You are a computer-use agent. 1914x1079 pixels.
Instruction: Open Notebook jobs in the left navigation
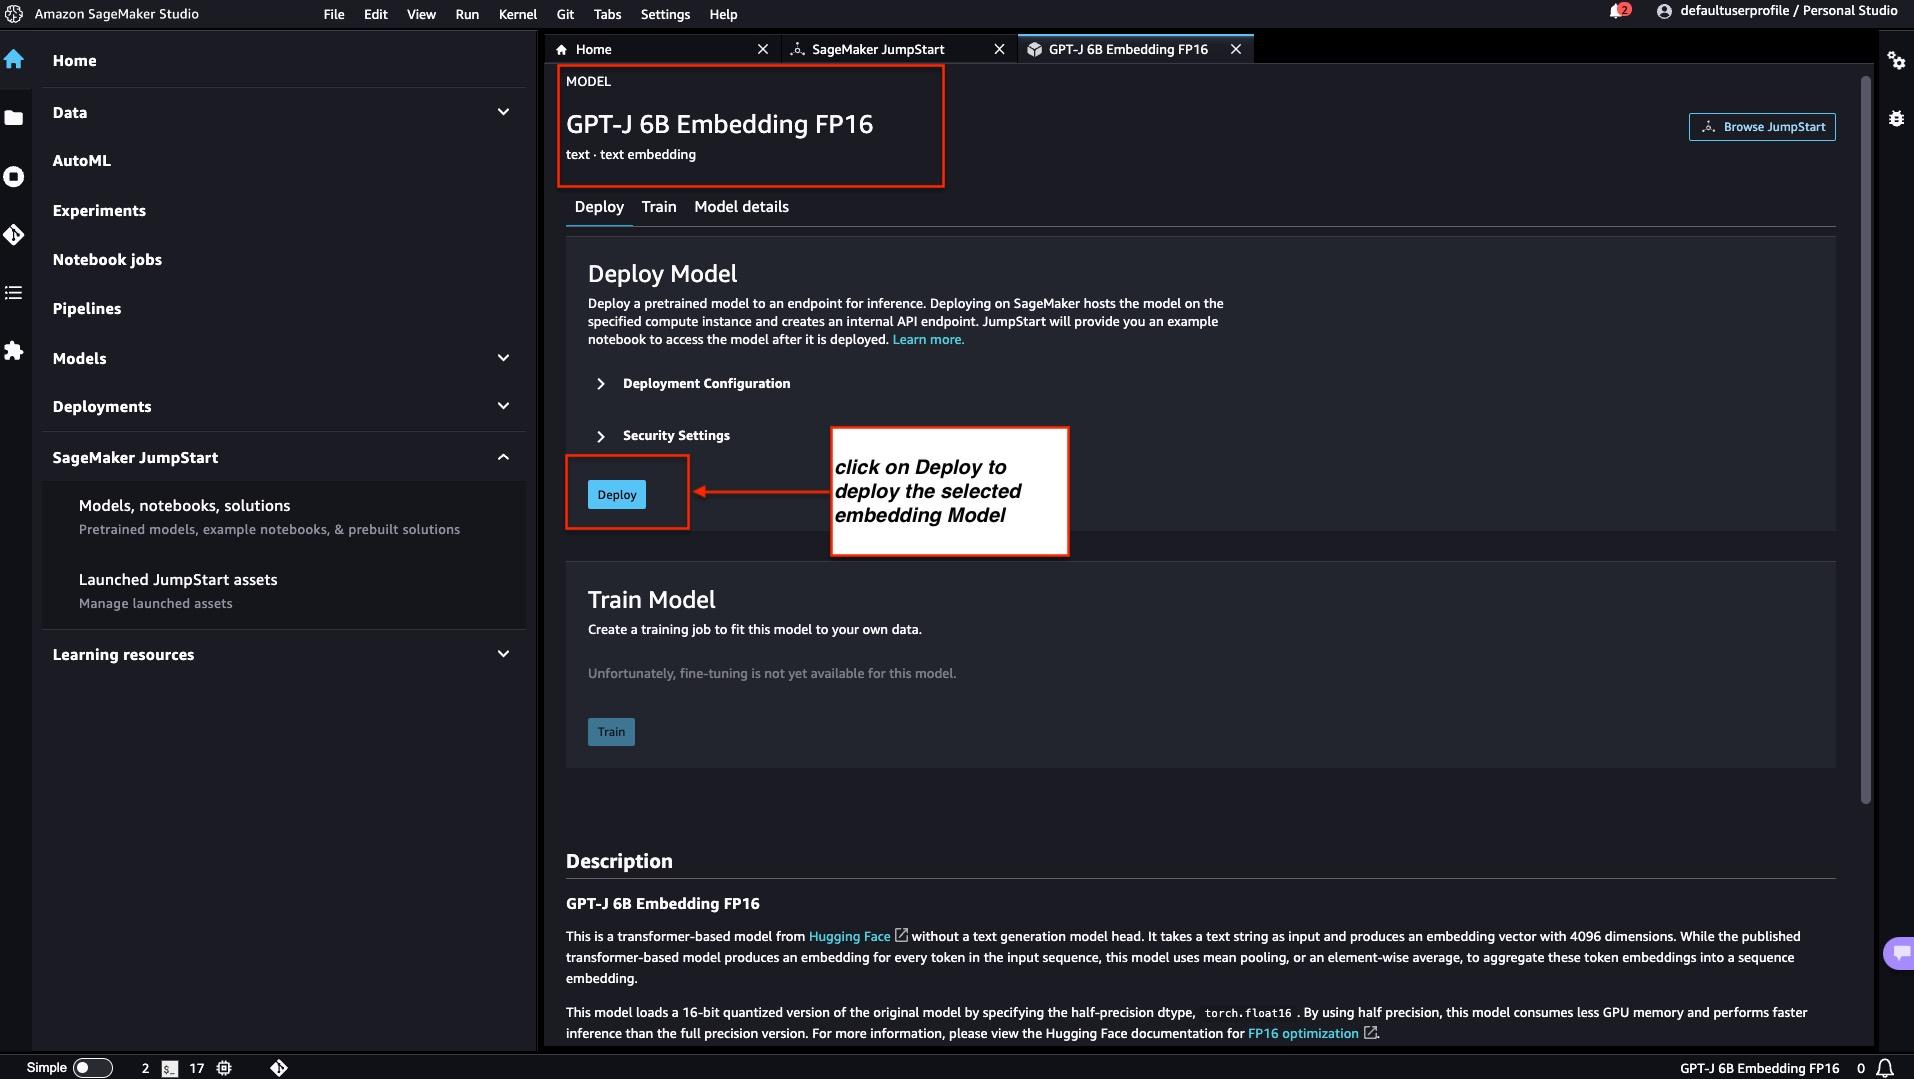coord(107,260)
